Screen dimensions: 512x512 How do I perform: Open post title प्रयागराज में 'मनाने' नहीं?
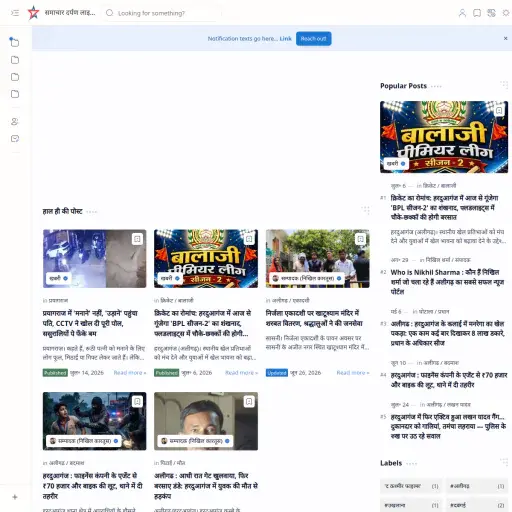(x=90, y=323)
